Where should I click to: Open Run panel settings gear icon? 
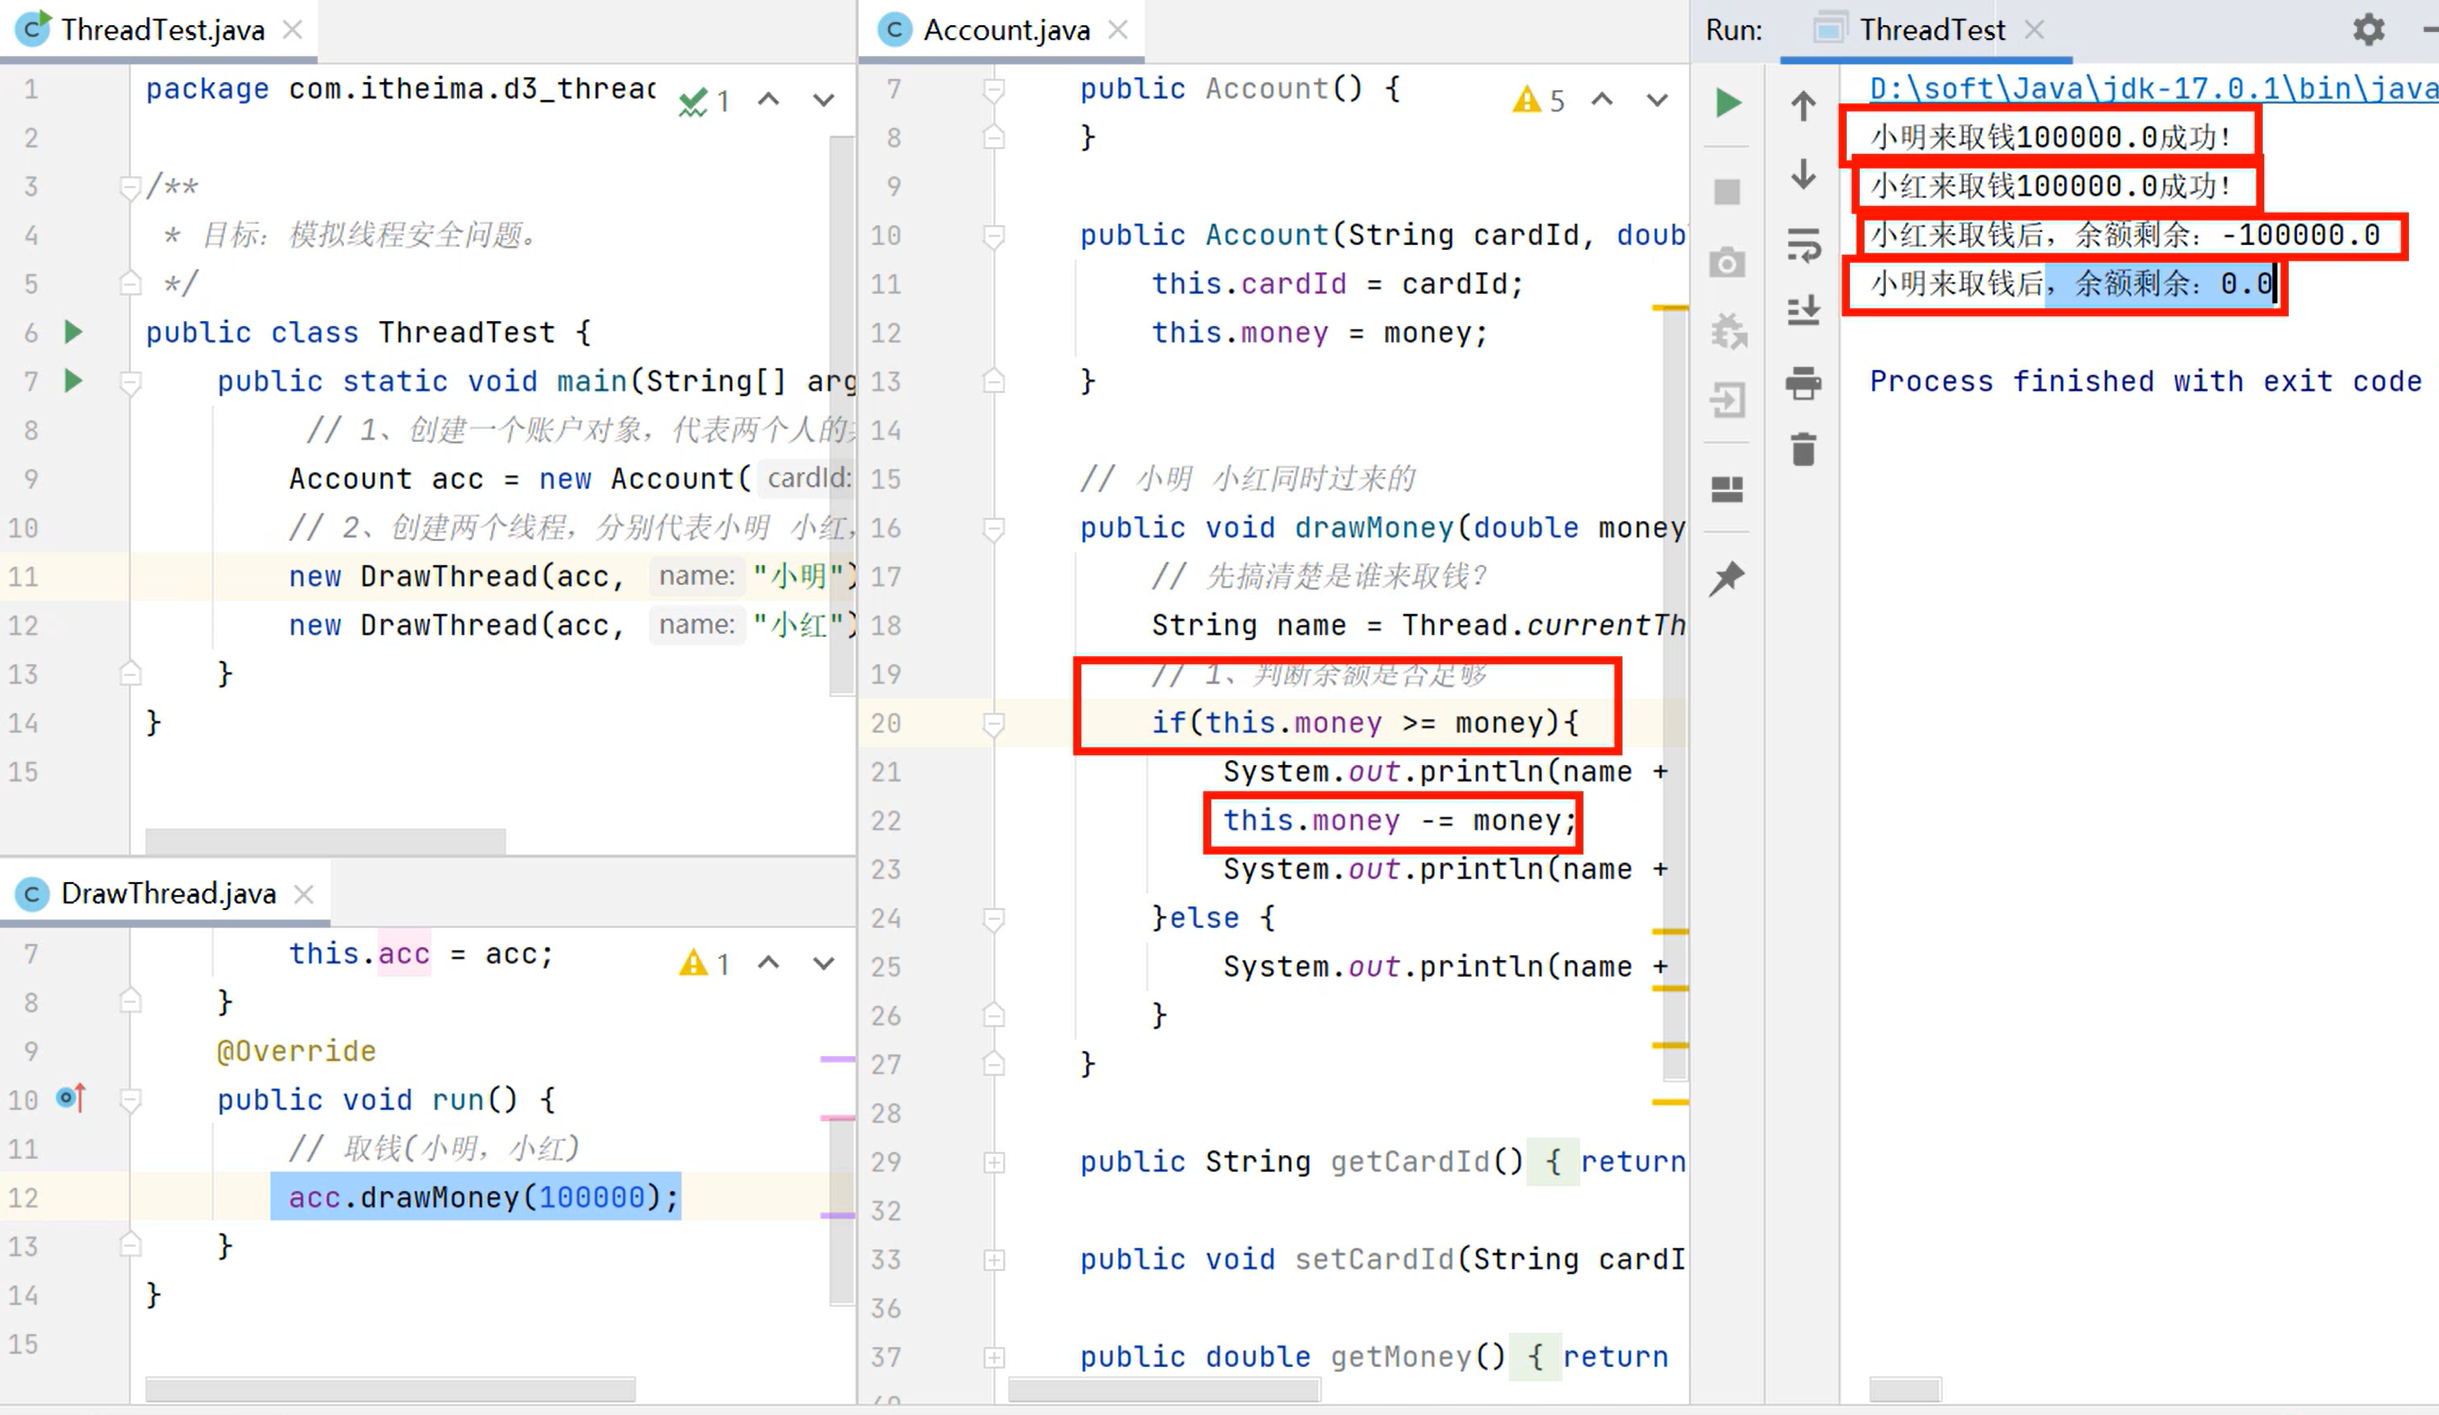click(x=2368, y=30)
